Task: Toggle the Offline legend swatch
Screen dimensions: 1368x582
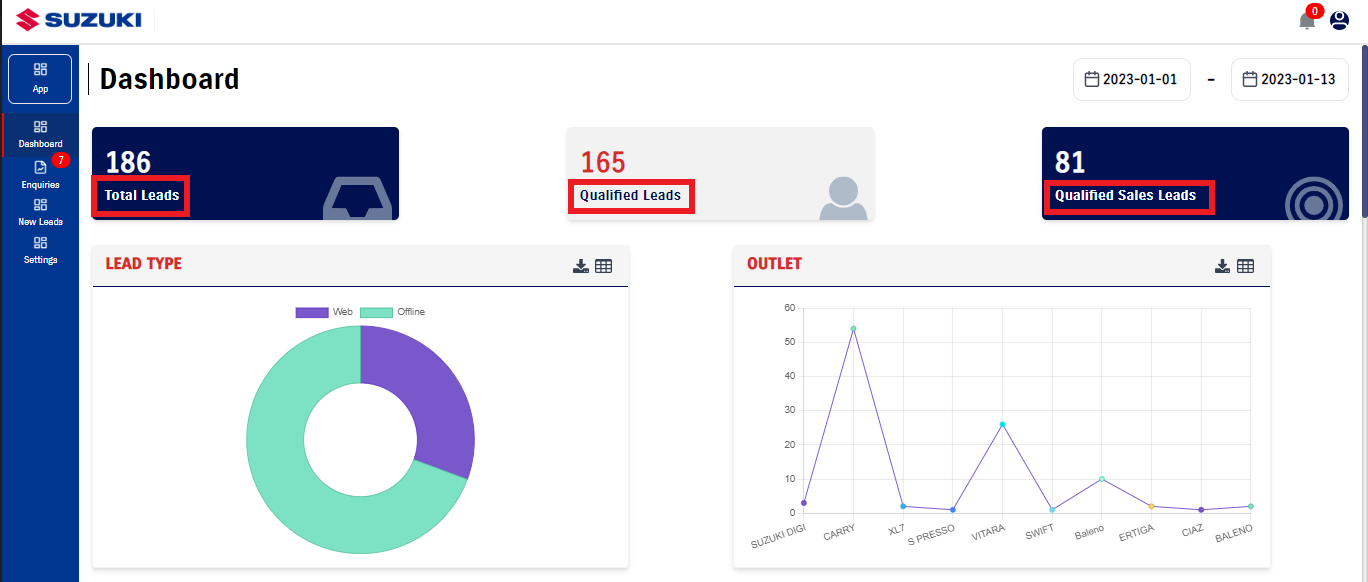Action: tap(376, 312)
